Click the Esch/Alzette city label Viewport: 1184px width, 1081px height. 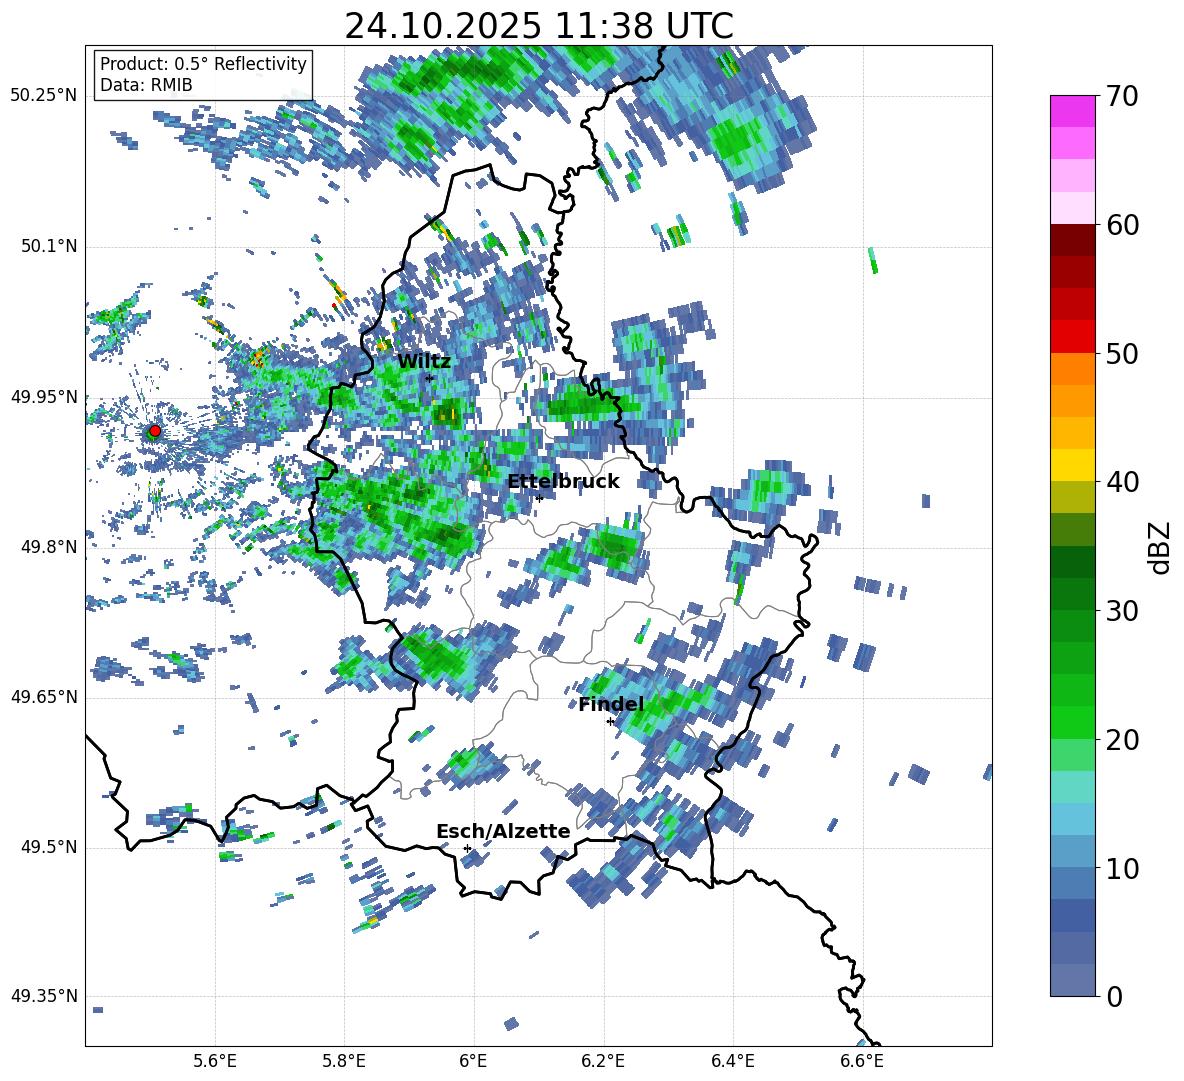point(503,831)
